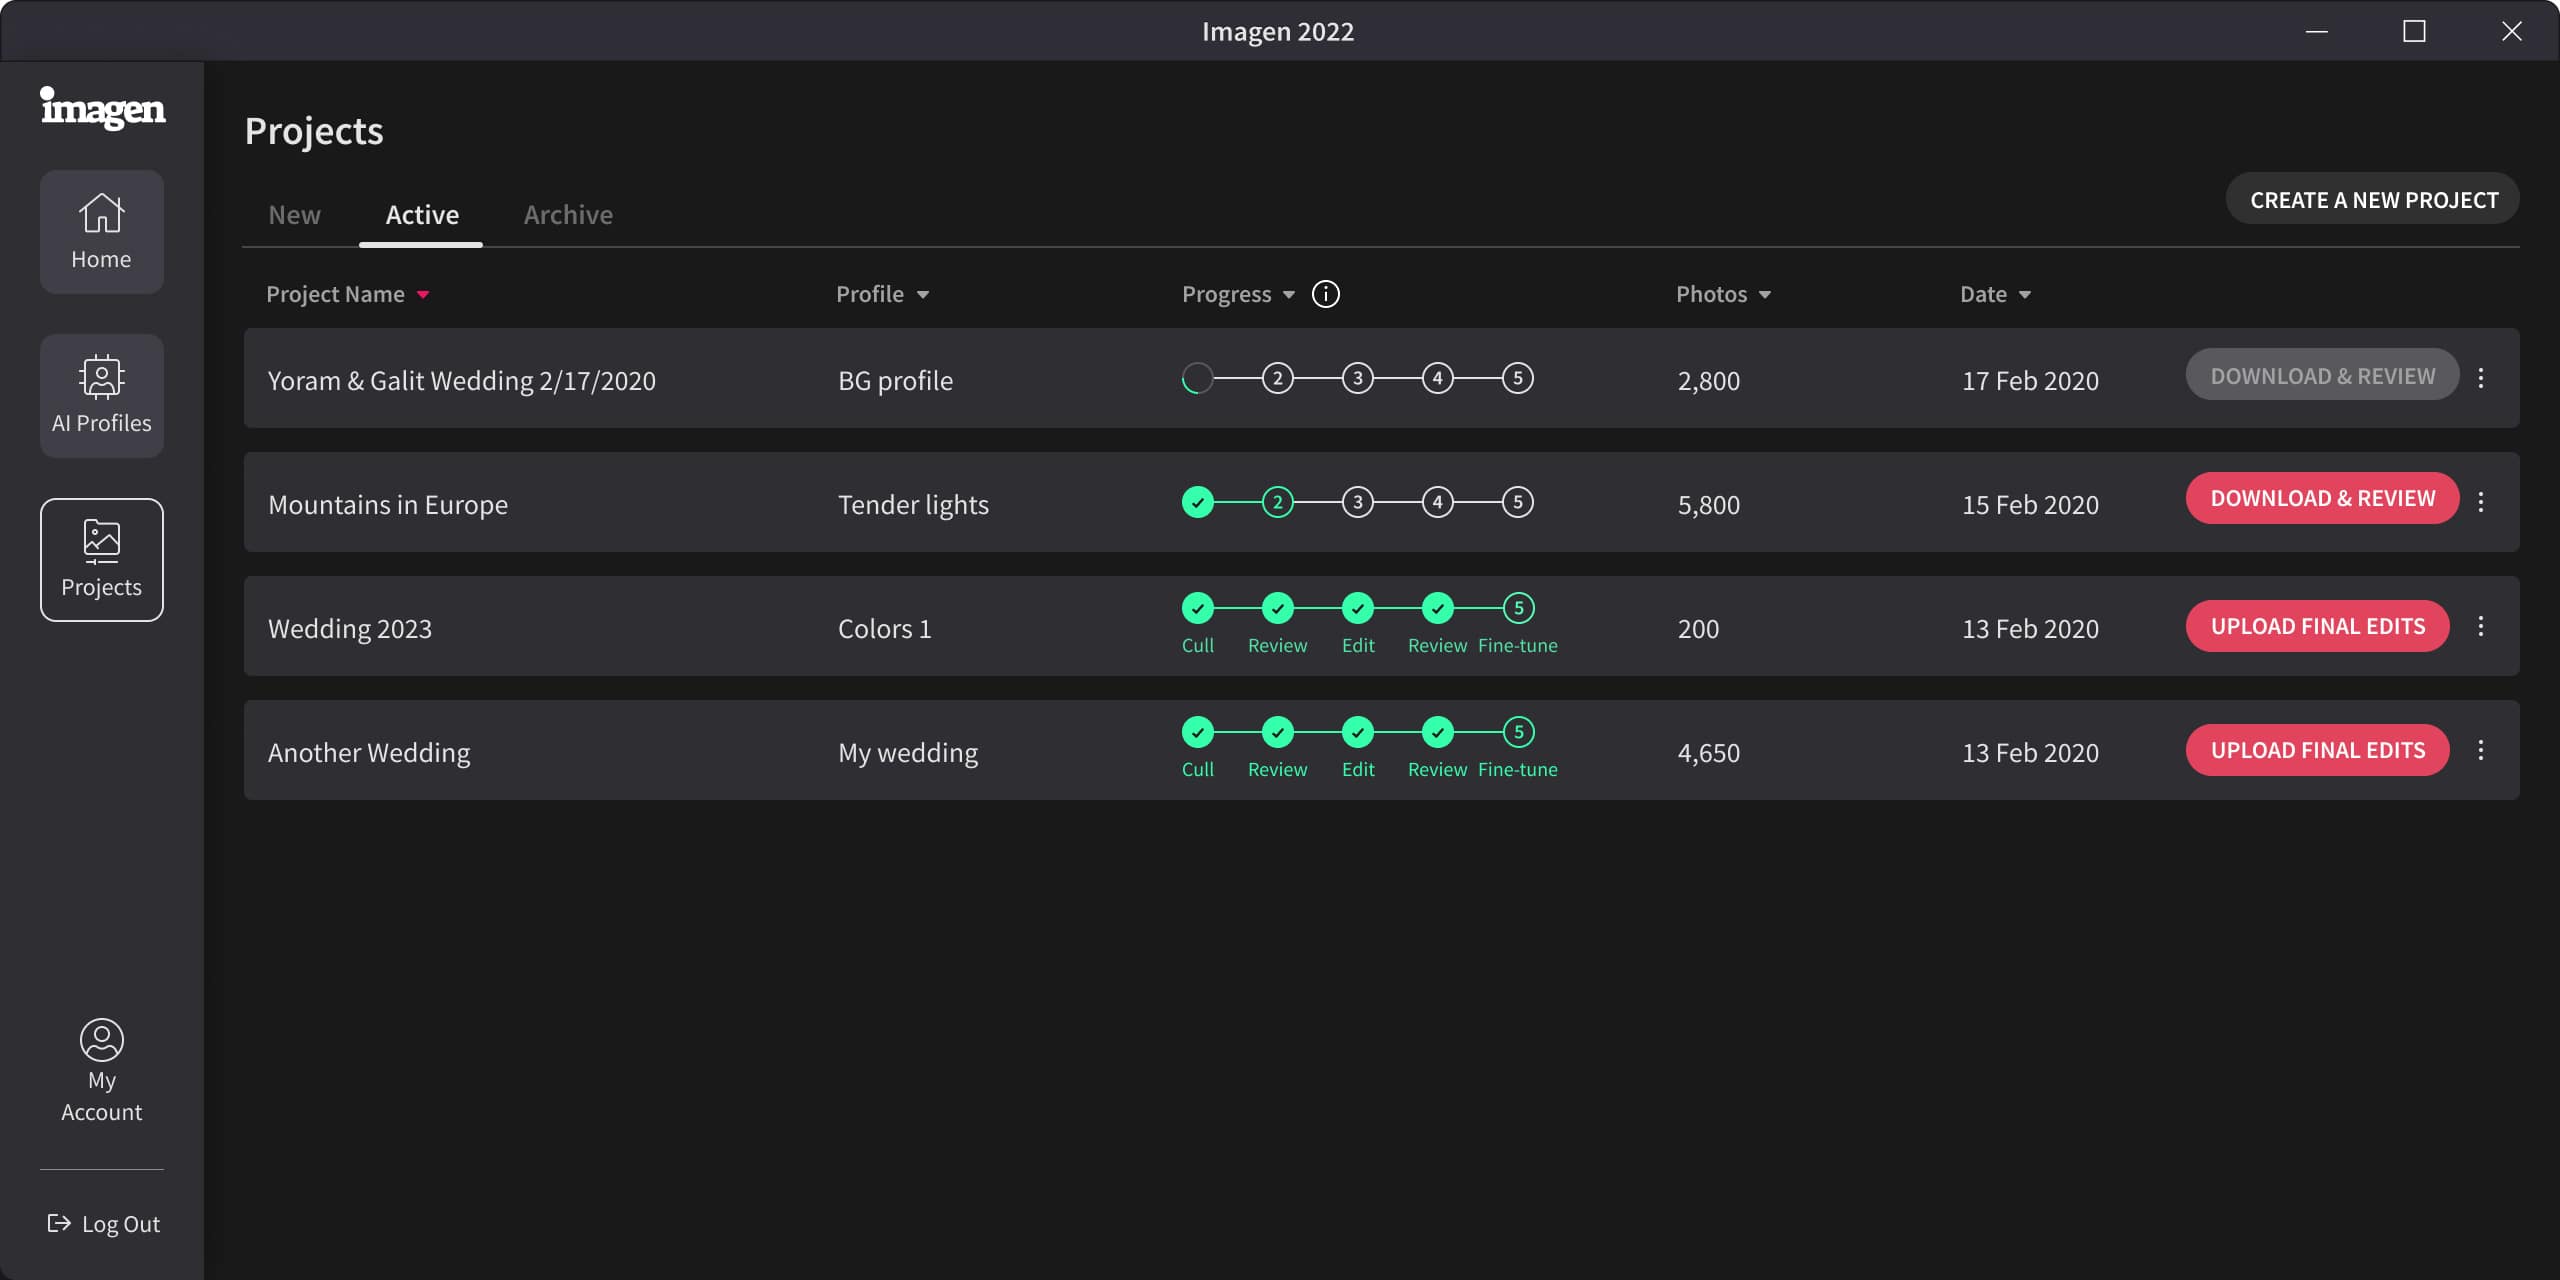Sort projects using Date dropdown
The width and height of the screenshot is (2560, 1280).
(2025, 295)
